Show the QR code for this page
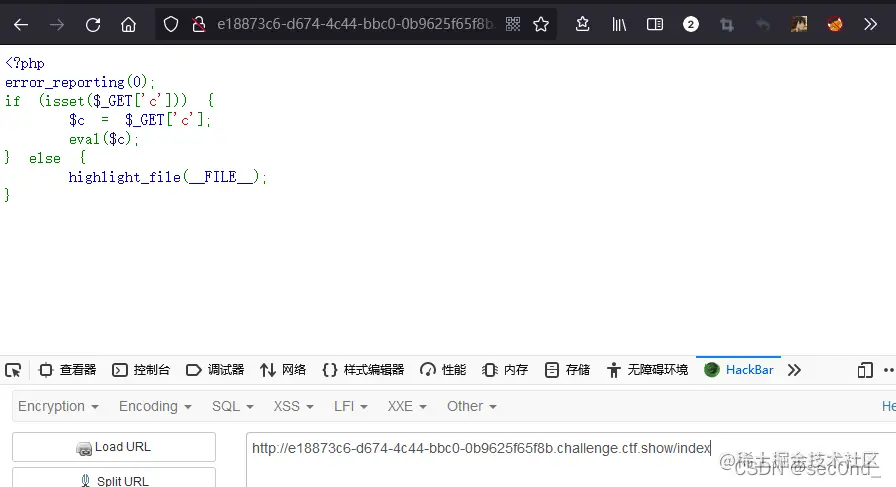The height and width of the screenshot is (487, 896). coord(513,24)
